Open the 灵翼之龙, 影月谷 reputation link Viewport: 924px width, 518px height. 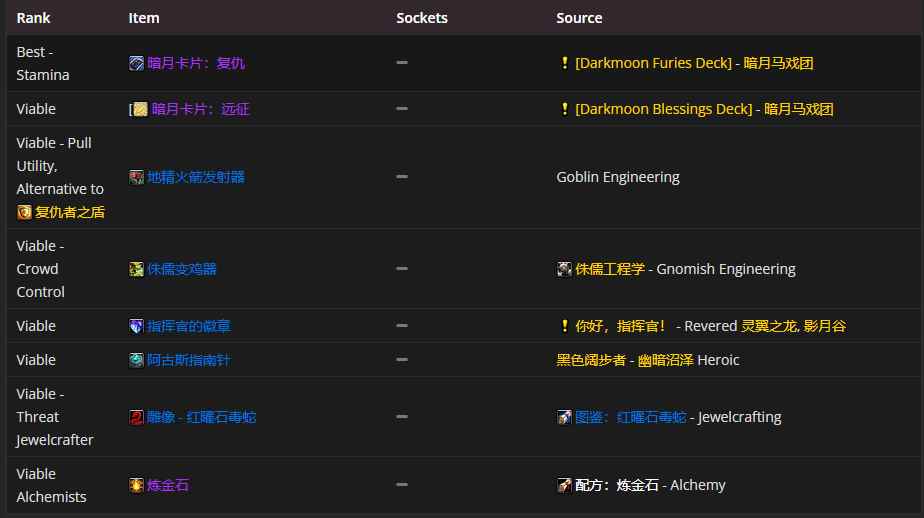793,326
